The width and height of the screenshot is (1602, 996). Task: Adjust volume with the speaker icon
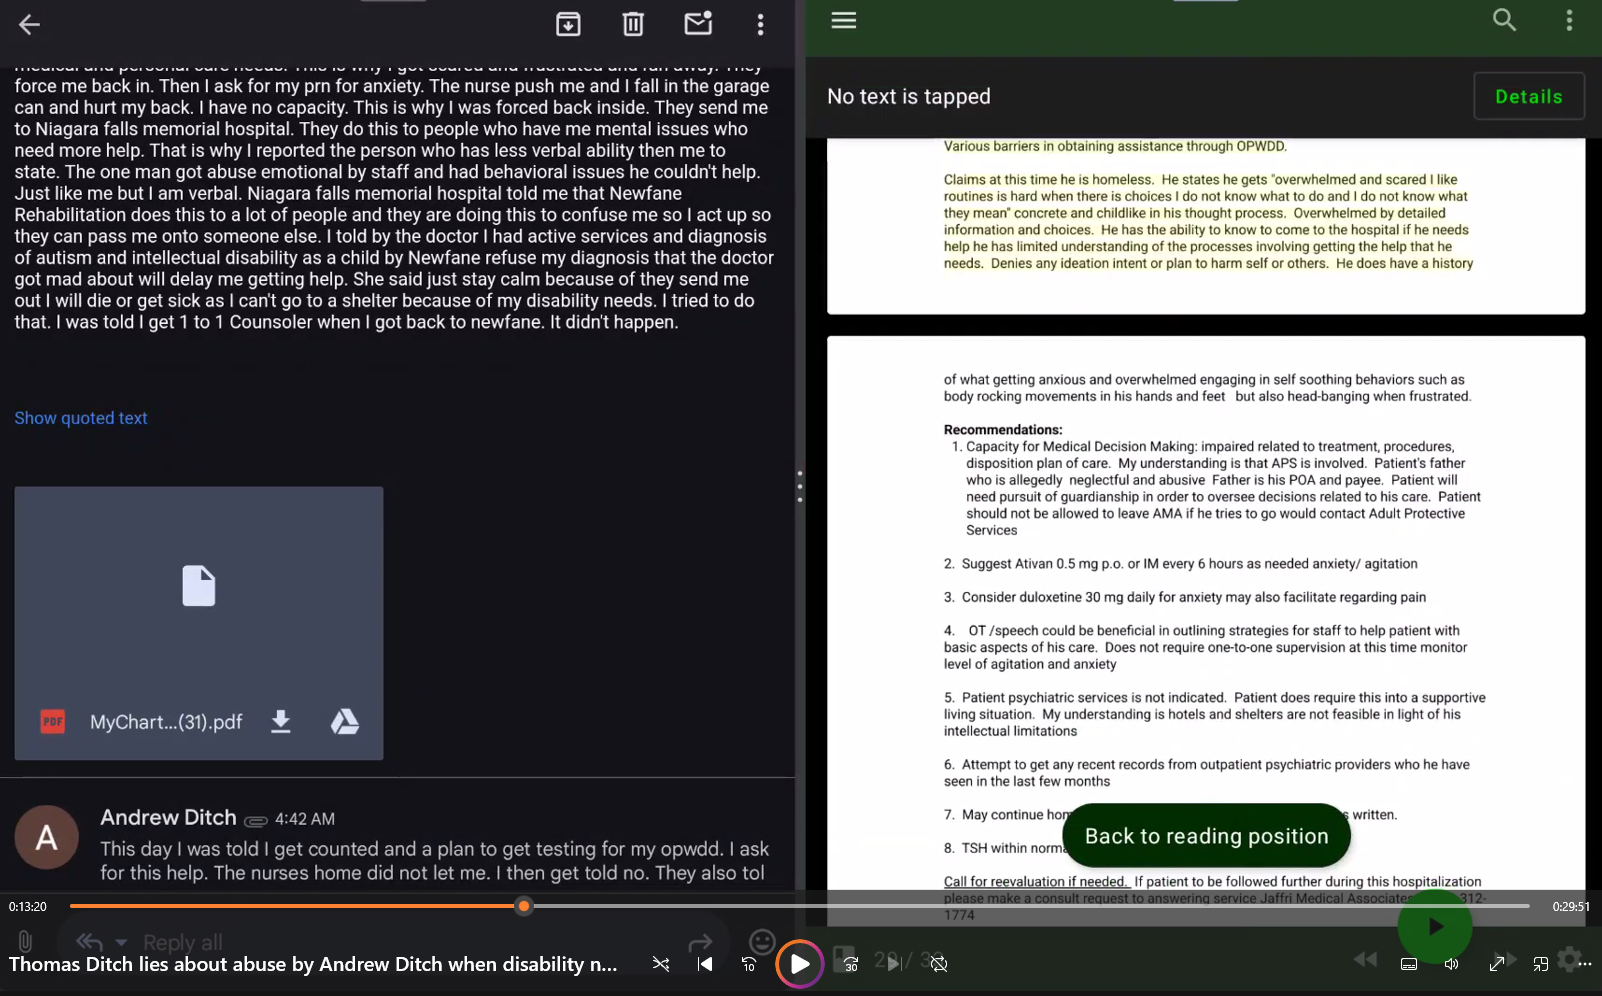coord(1451,964)
